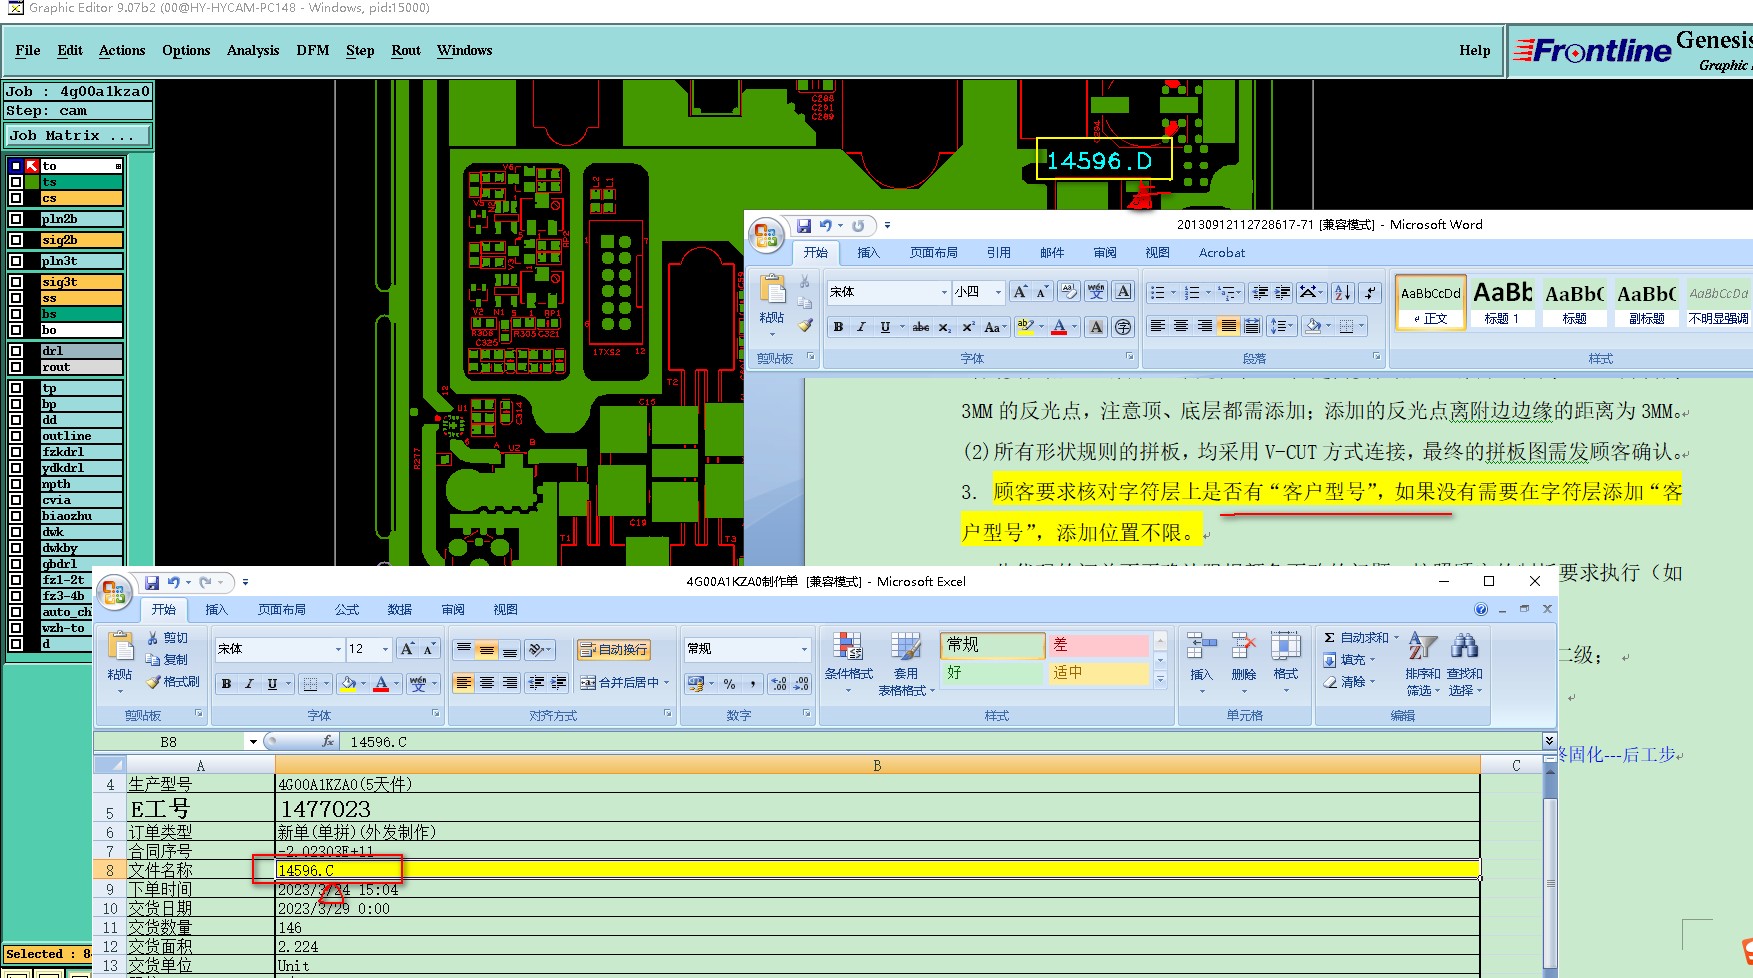1753x978 pixels.
Task: Center align text in Word paragraph group
Action: coord(1181,326)
